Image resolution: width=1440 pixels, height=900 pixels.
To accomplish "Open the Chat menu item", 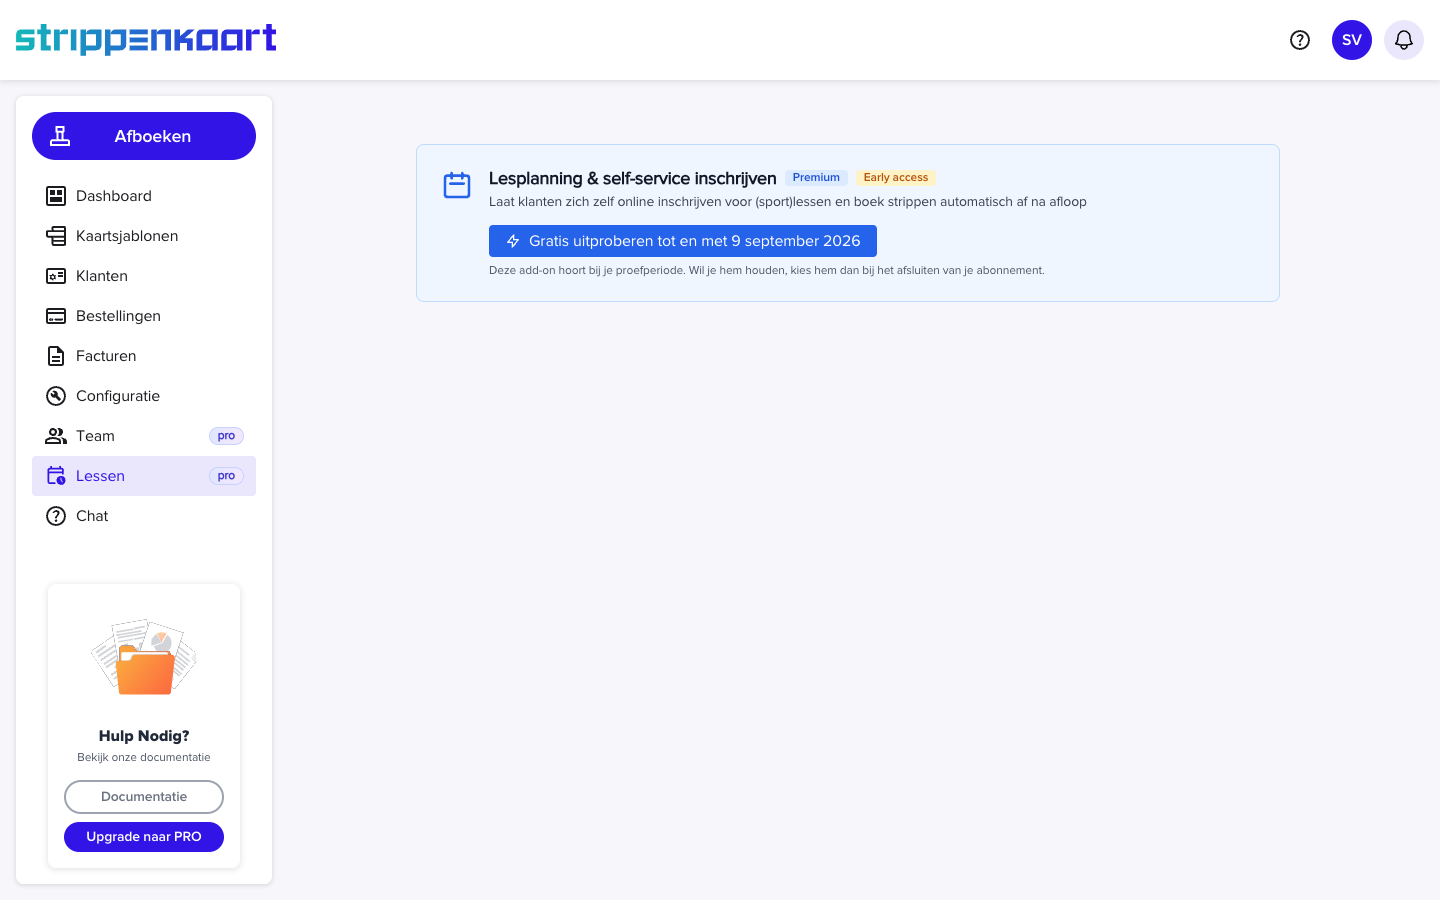I will coord(144,516).
